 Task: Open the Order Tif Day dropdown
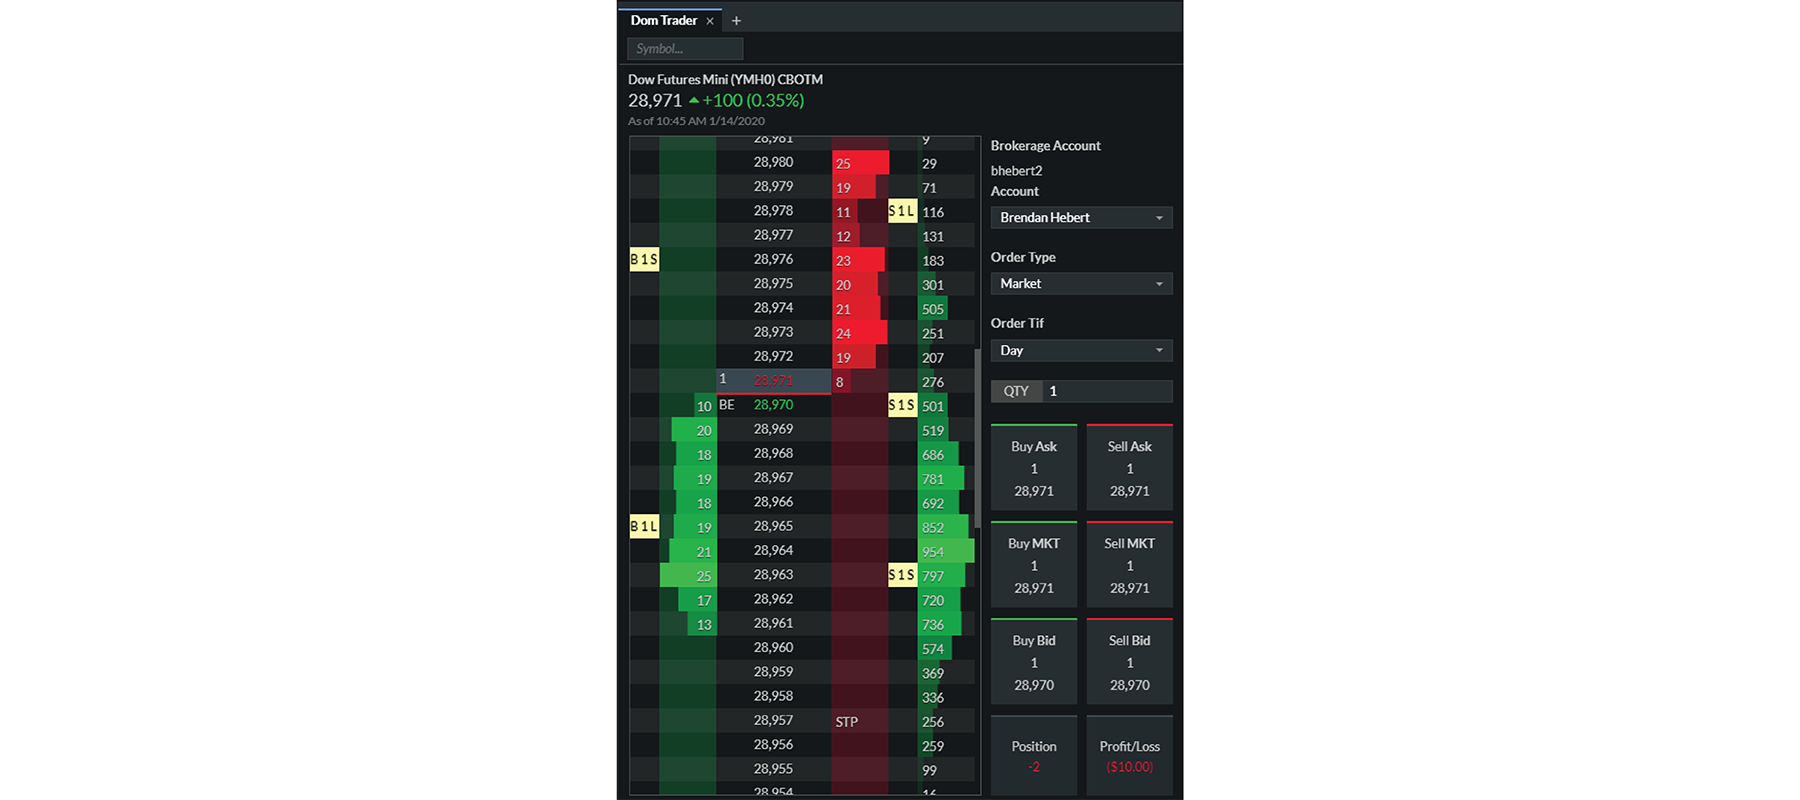pyautogui.click(x=1081, y=351)
